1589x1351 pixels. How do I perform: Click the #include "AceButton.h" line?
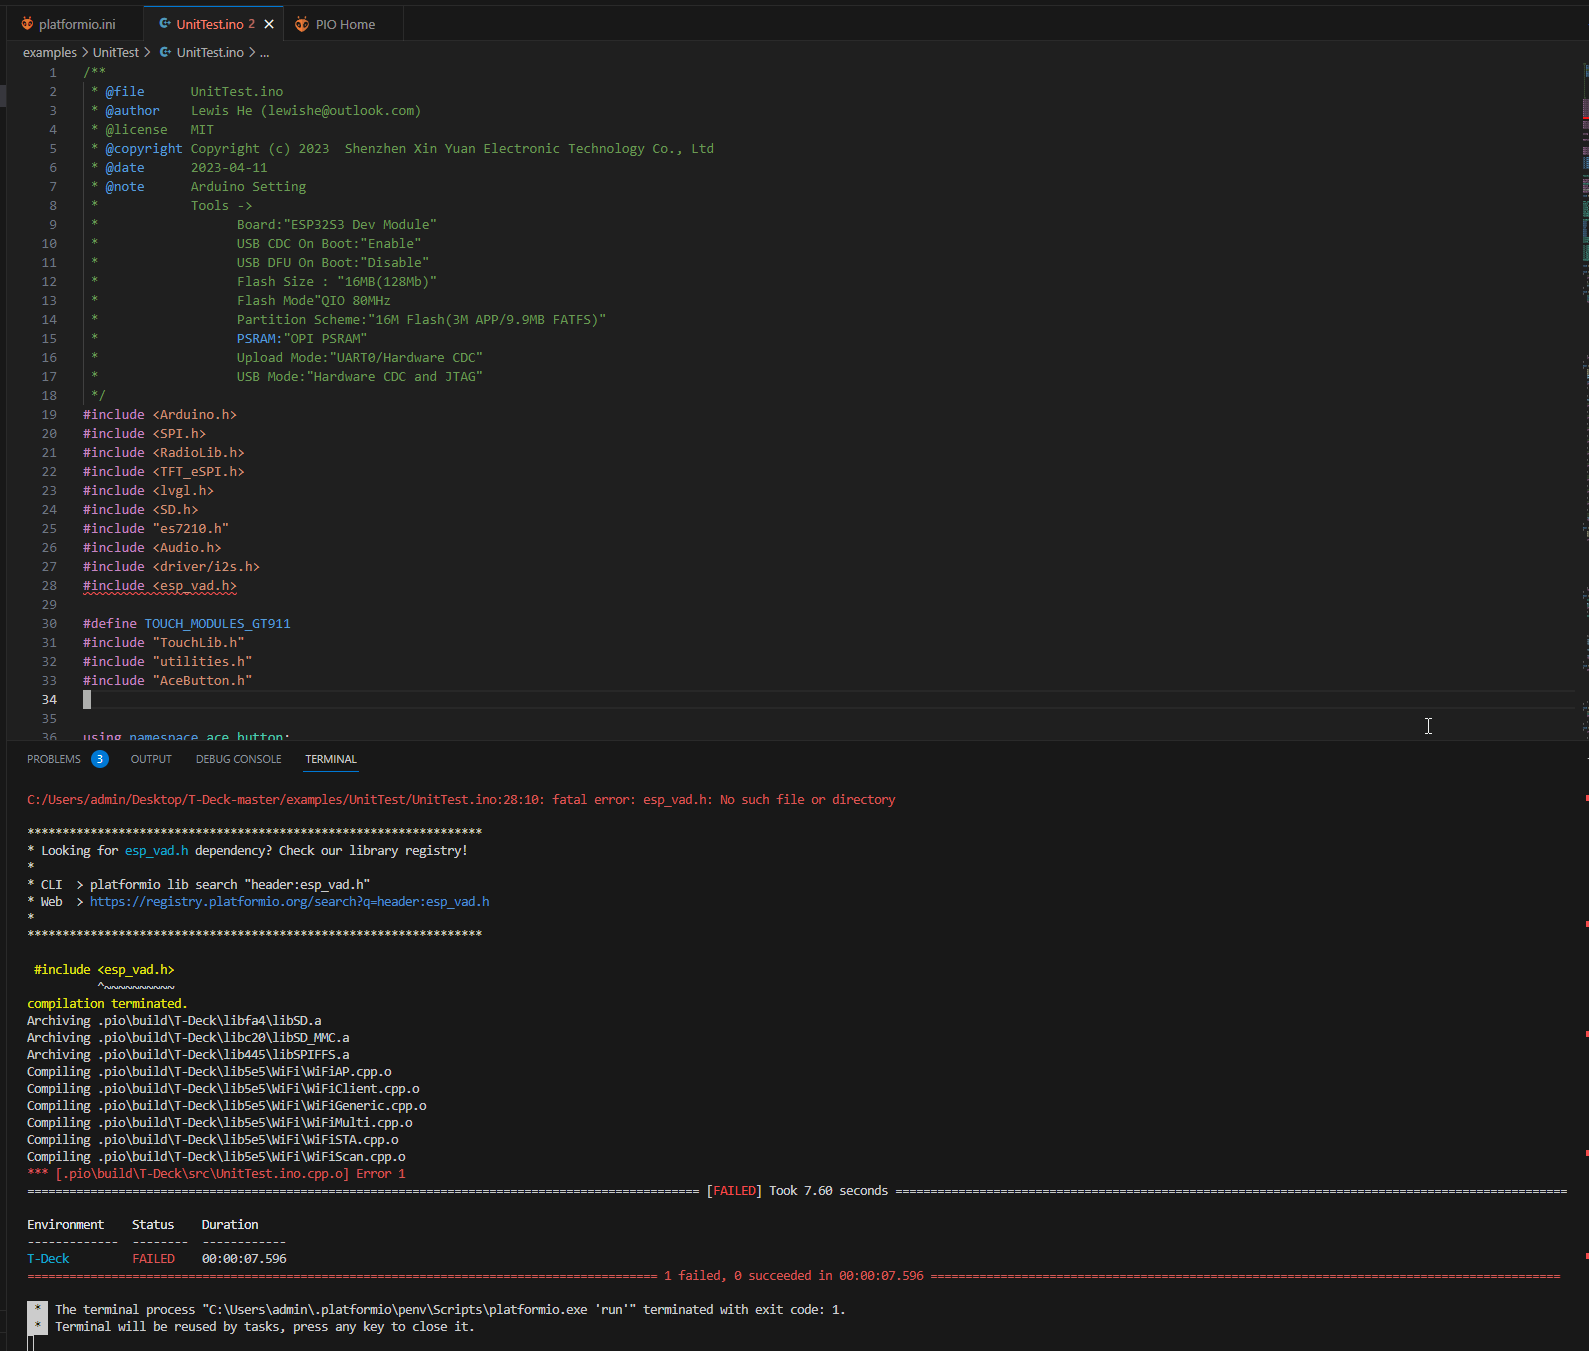(x=167, y=681)
